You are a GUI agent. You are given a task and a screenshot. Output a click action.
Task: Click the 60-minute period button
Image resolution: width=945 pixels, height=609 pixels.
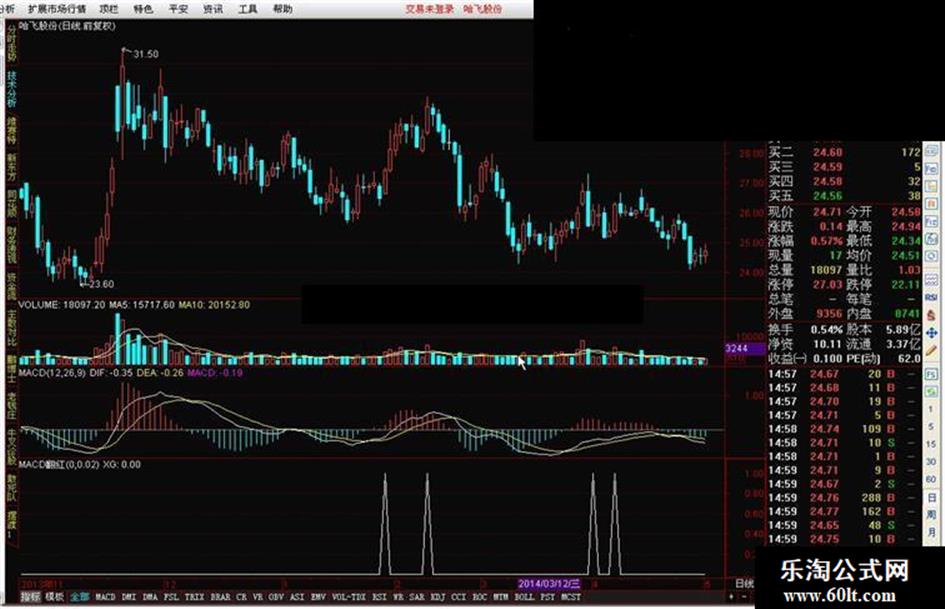[x=932, y=479]
